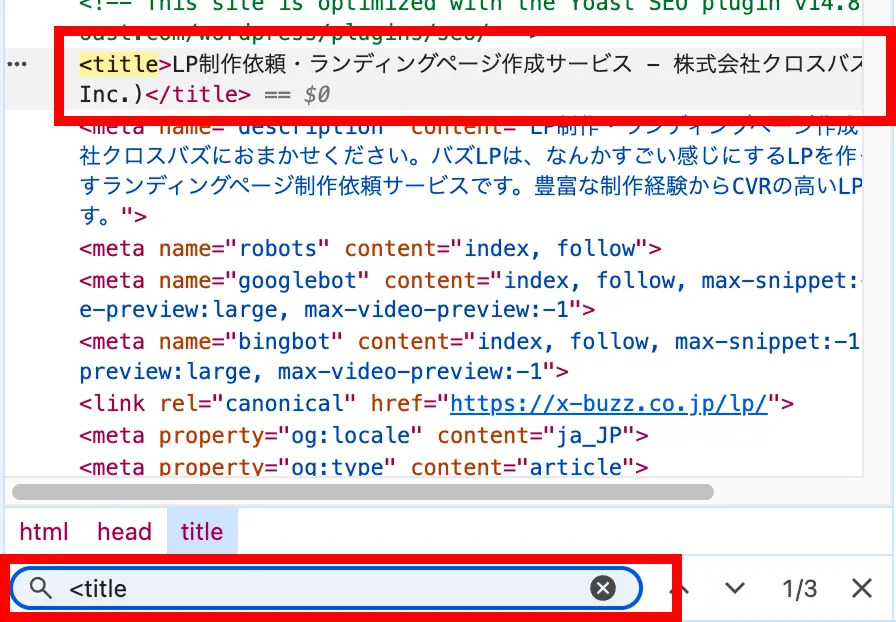Select the meta robots line
The height and width of the screenshot is (622, 896).
[370, 249]
